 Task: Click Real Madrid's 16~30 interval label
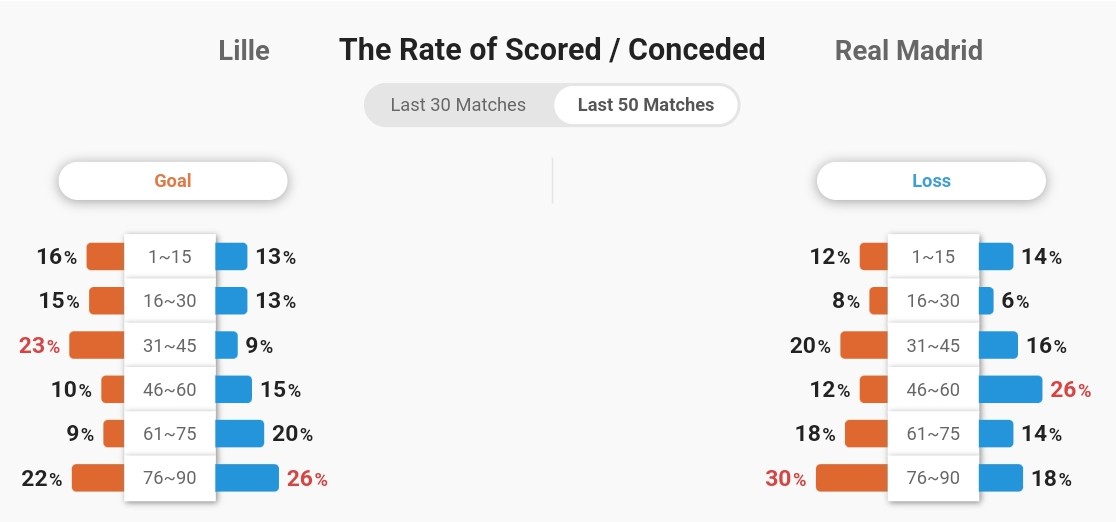coord(933,301)
